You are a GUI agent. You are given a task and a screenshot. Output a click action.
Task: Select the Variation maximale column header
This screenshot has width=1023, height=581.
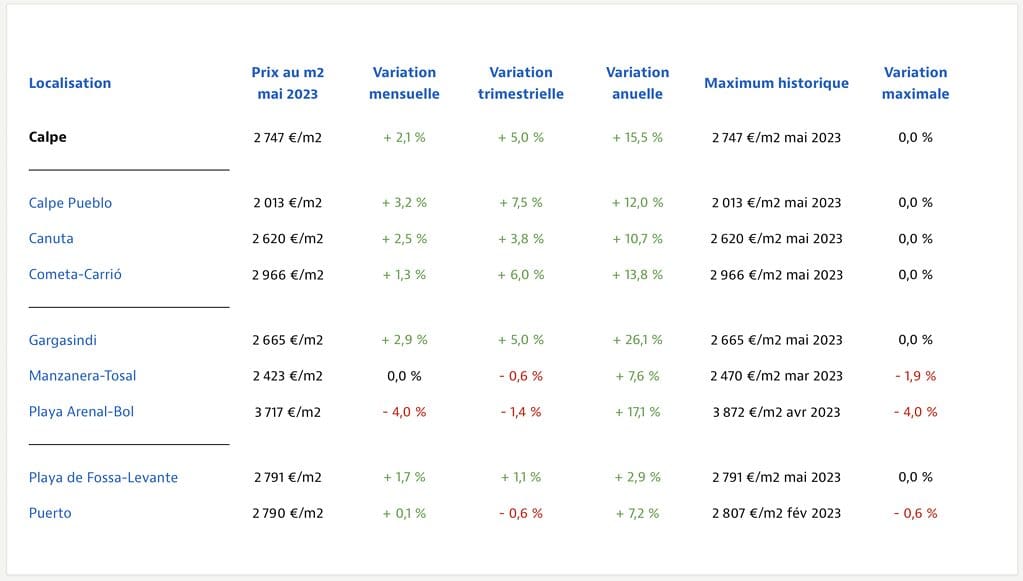[916, 83]
